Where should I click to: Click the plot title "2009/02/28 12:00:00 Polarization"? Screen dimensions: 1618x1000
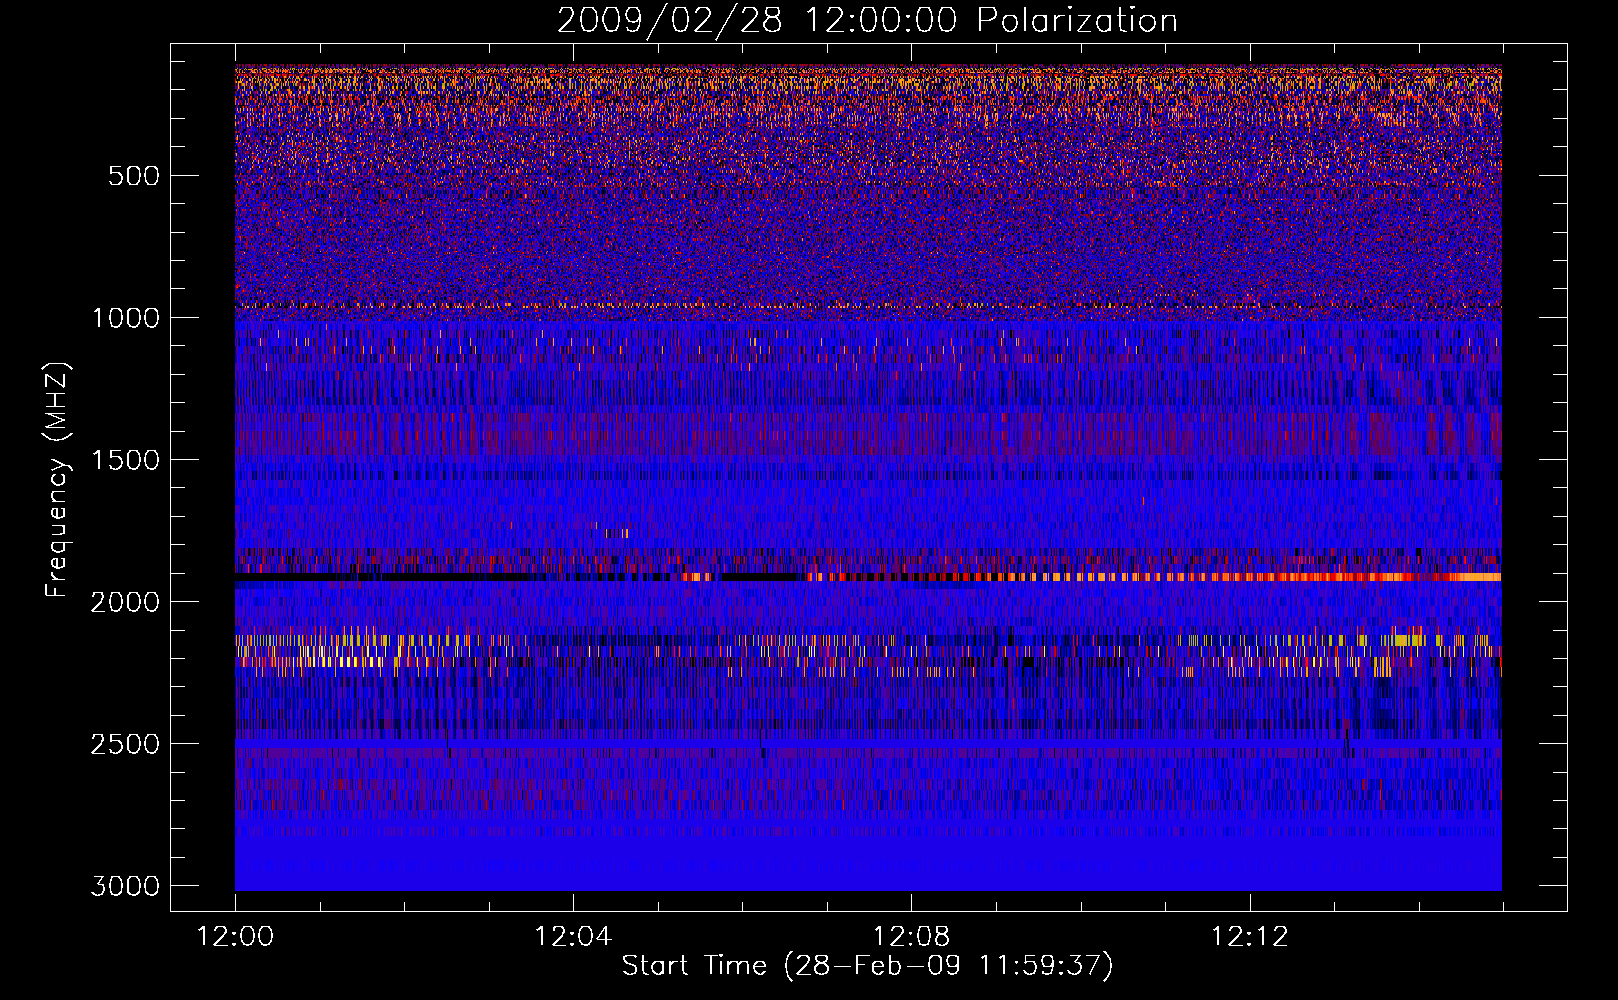point(867,20)
